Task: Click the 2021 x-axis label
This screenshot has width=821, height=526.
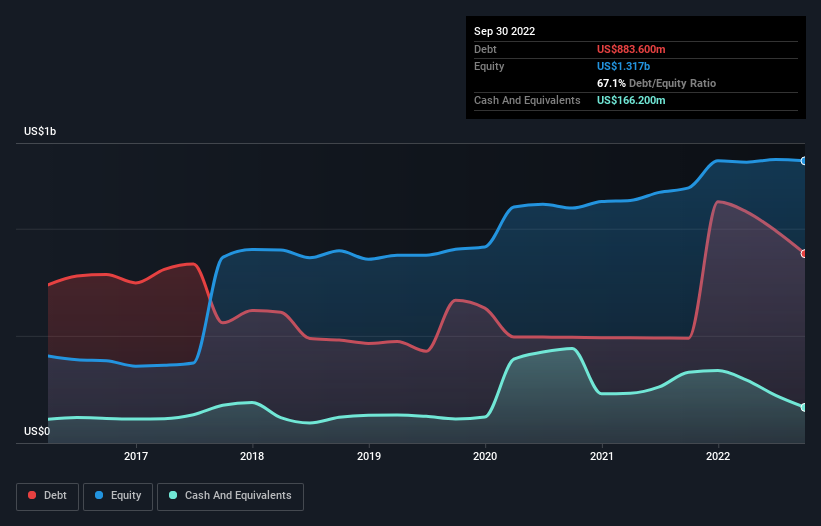Action: [x=602, y=456]
